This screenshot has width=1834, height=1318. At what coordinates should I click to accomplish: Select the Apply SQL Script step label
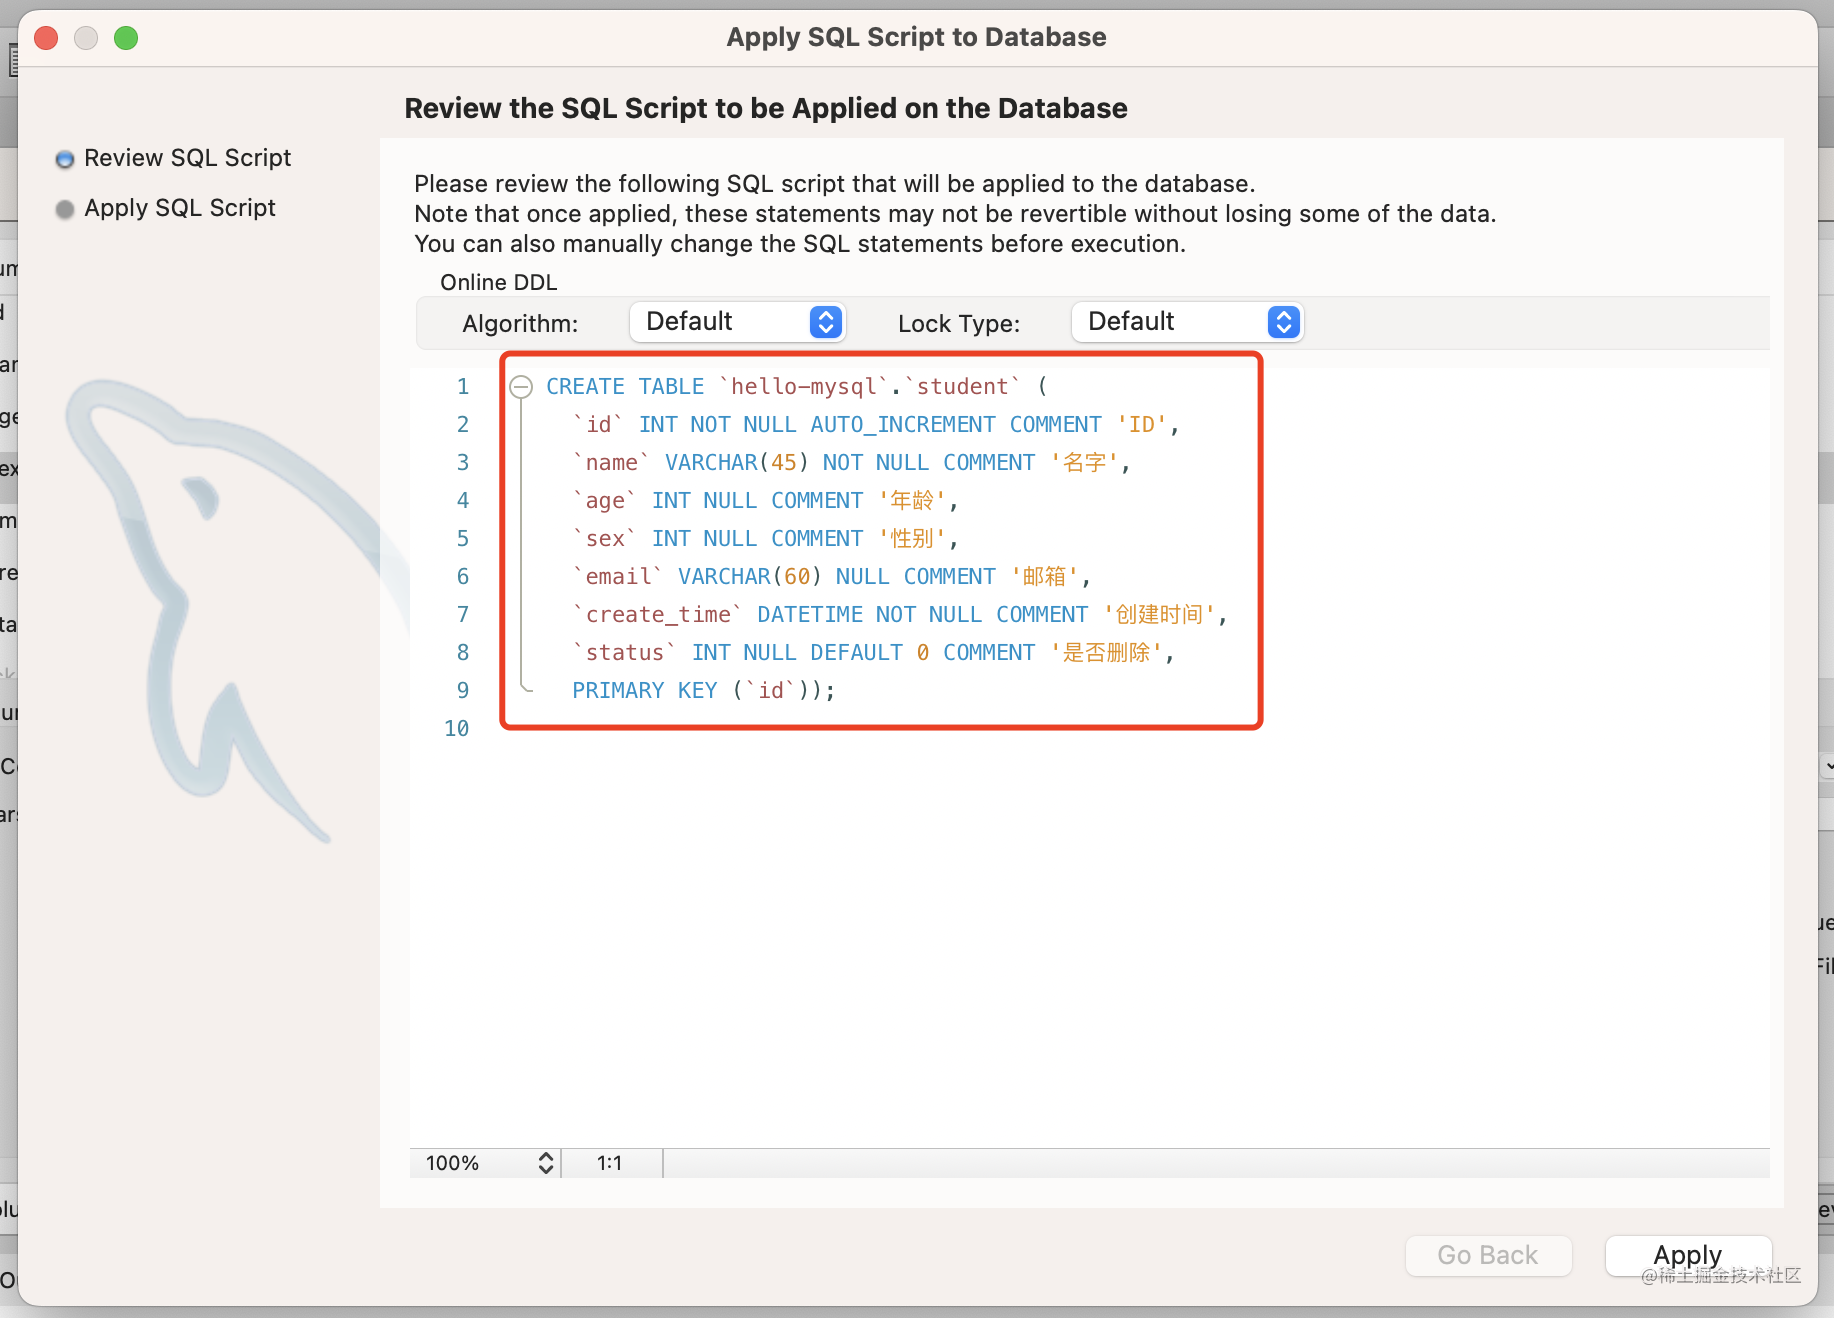point(180,208)
